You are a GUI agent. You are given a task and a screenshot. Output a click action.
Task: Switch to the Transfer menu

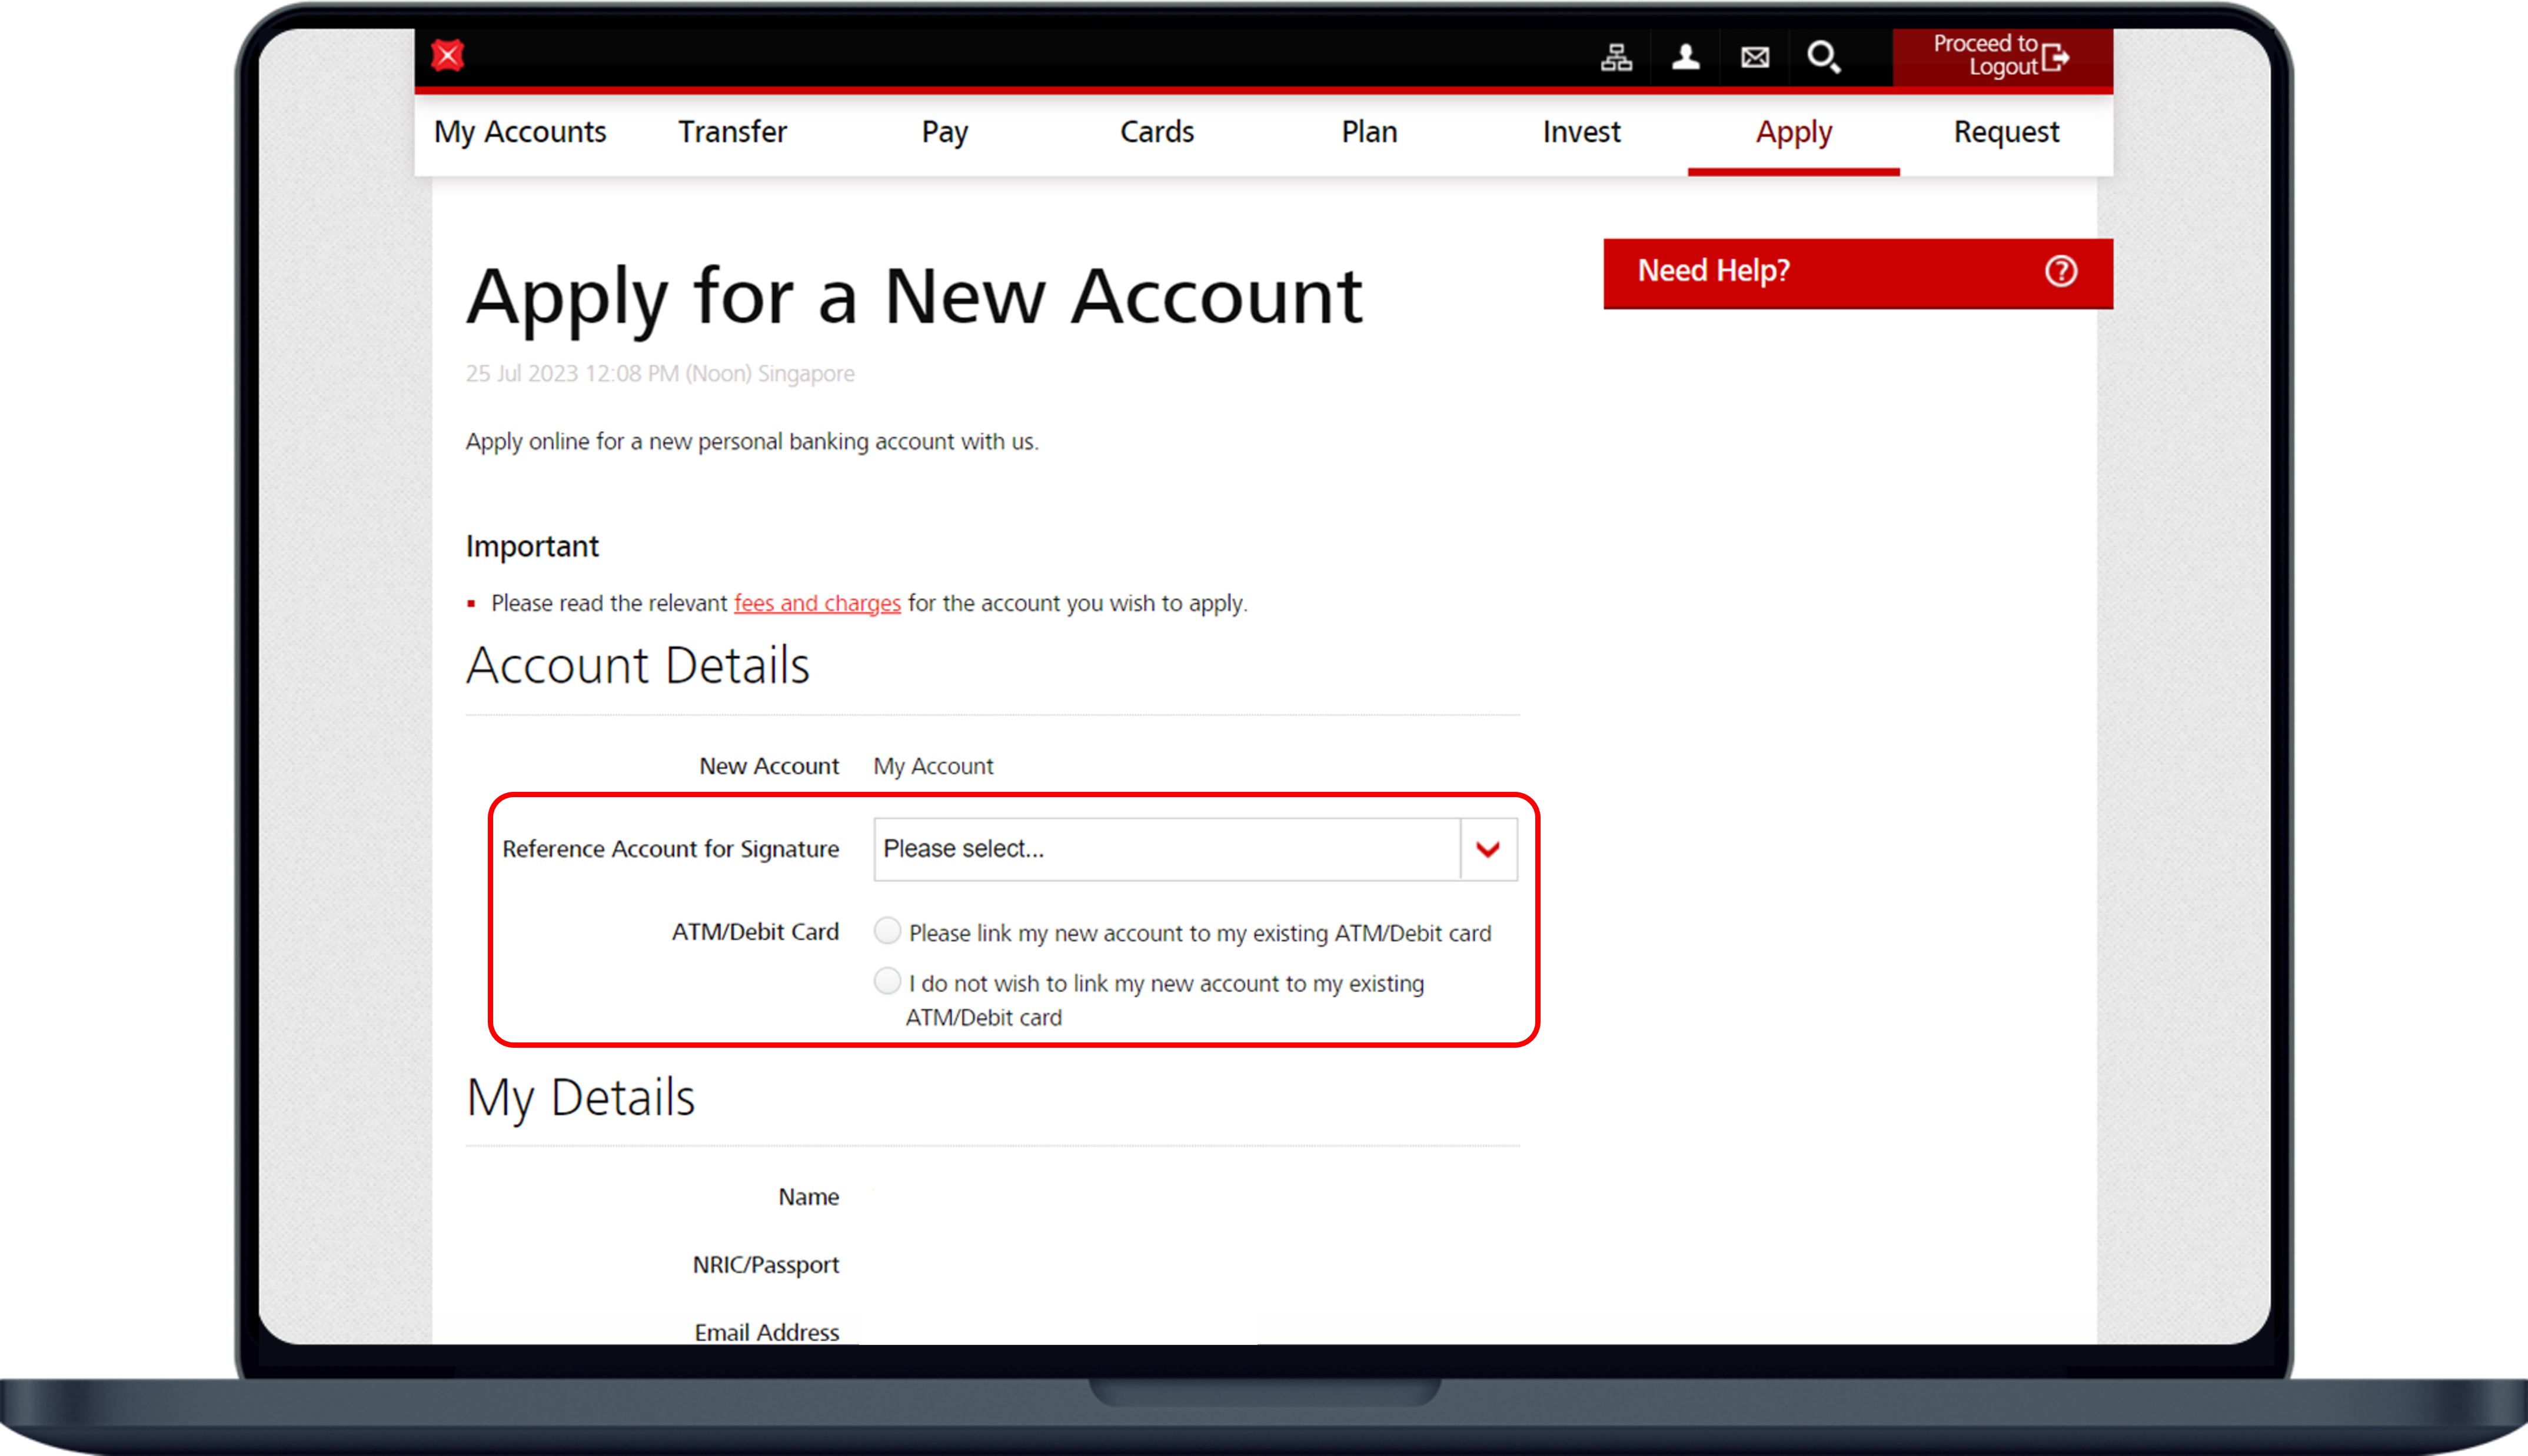point(732,132)
